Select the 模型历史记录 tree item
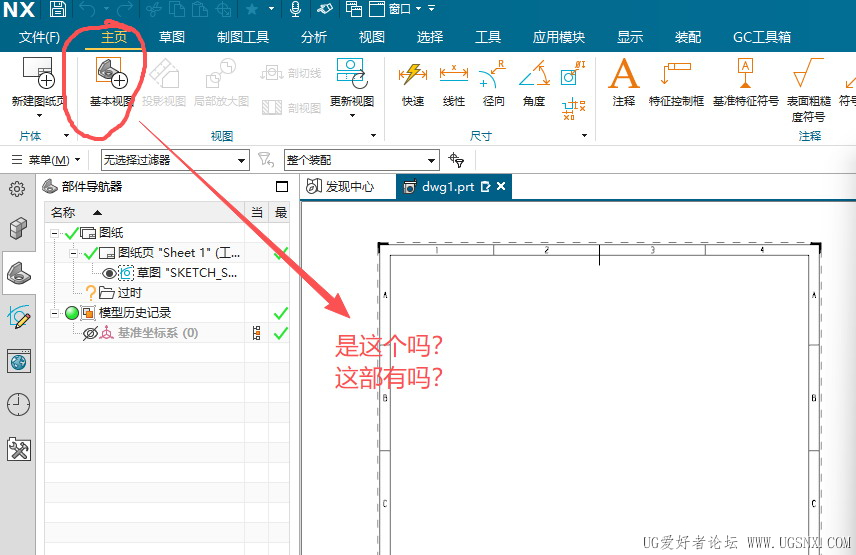Viewport: 856px width, 555px height. [134, 313]
